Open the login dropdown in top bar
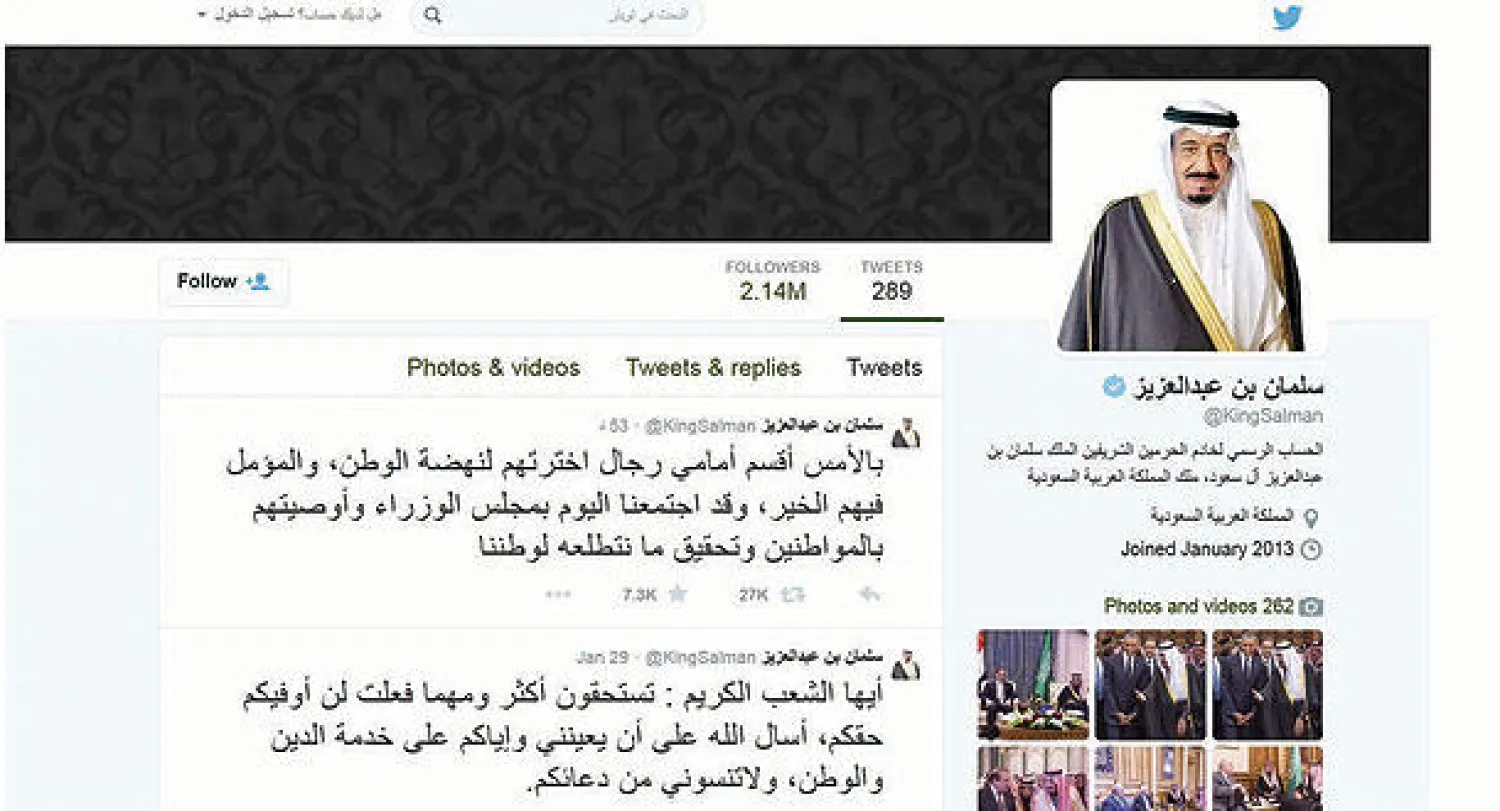Viewport: 1500px width, 811px height. [x=290, y=15]
